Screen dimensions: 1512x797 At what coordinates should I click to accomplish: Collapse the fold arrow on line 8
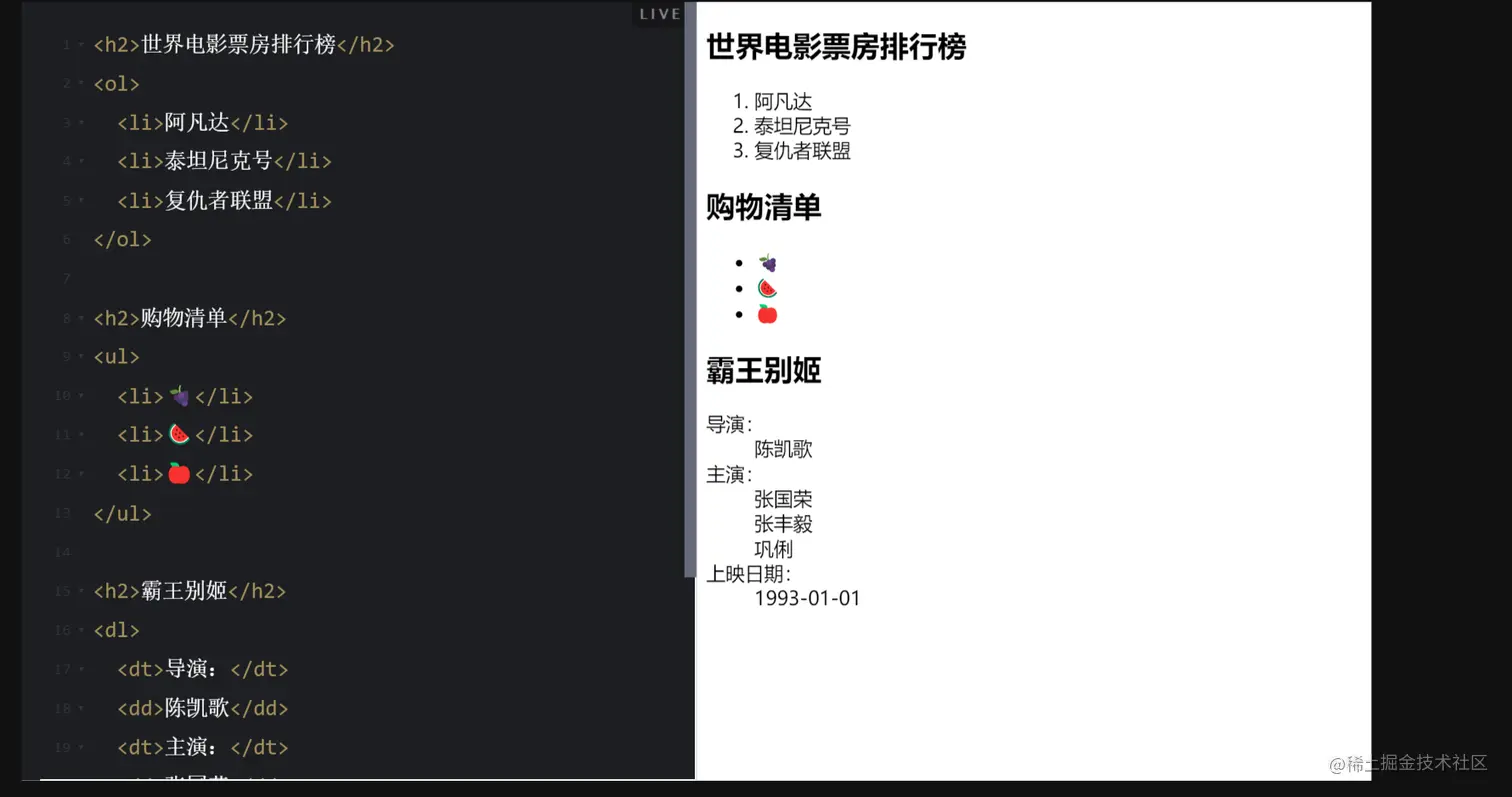click(x=81, y=318)
